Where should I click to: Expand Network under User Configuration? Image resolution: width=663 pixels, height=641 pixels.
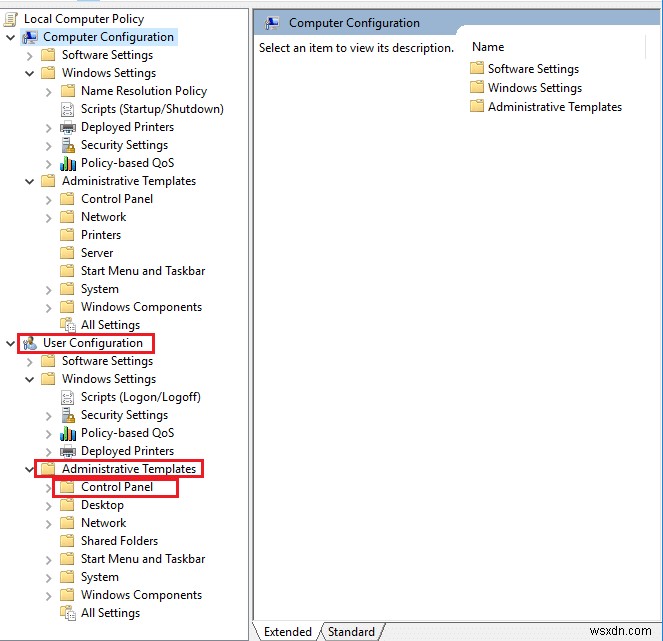[x=49, y=524]
